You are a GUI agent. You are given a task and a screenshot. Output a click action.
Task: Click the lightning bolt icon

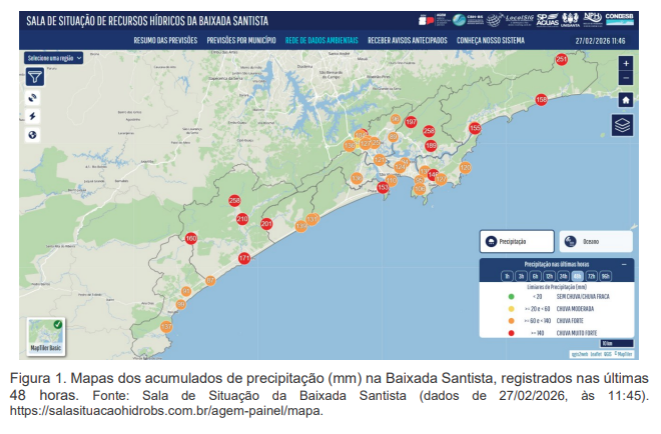tap(34, 116)
